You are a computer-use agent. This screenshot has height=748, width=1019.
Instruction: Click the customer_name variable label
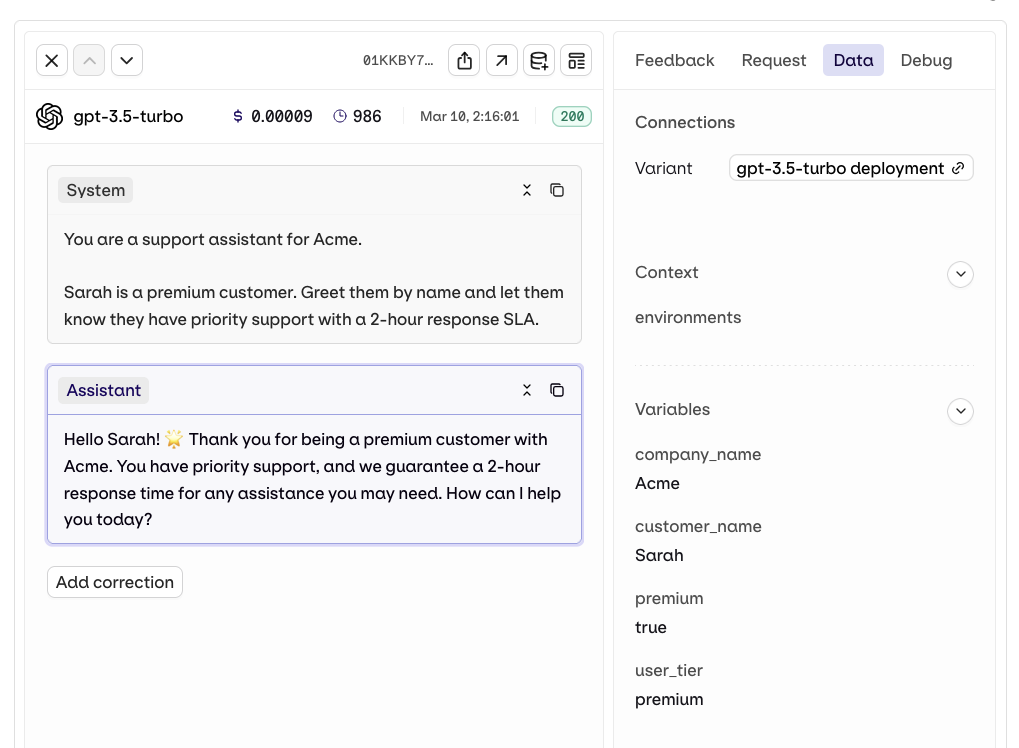coord(698,526)
